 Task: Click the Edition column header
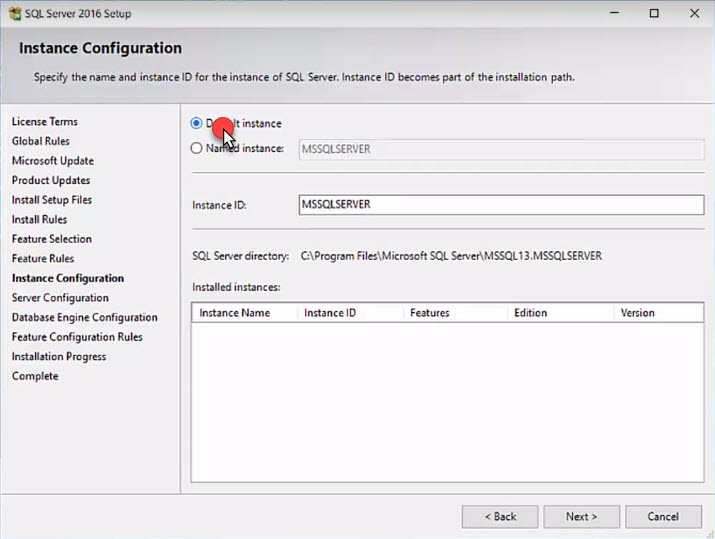pos(561,313)
